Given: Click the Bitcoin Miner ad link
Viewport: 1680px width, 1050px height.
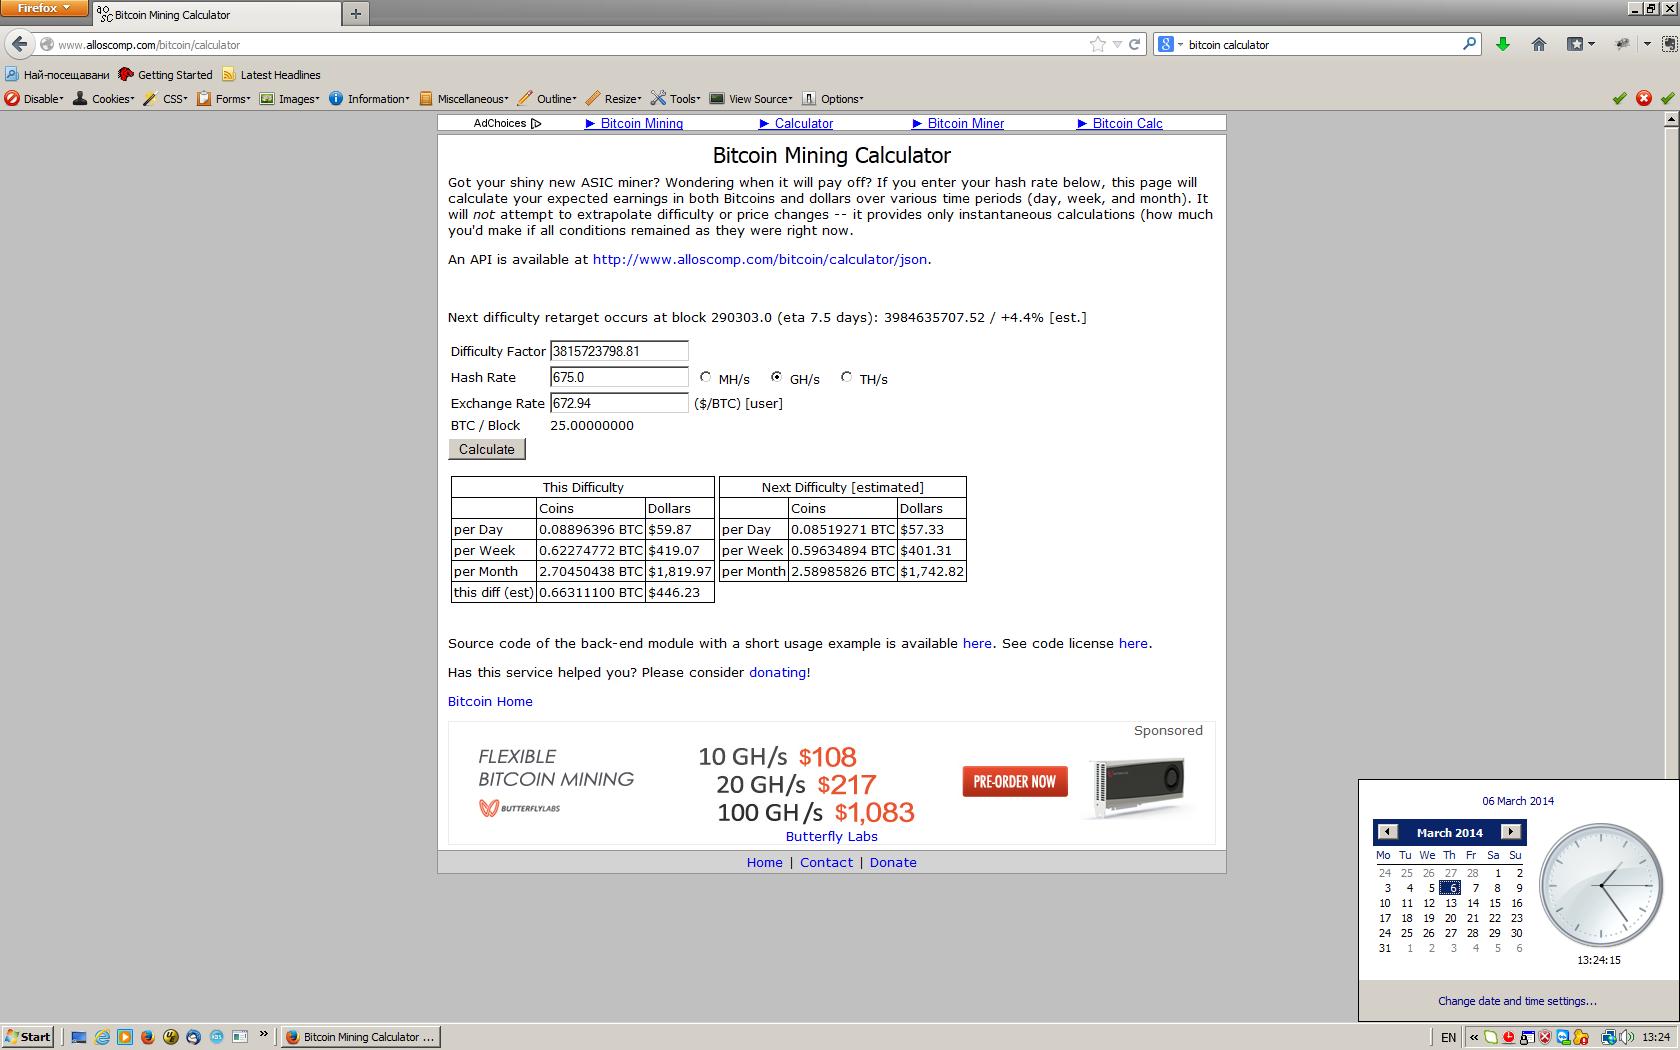Looking at the screenshot, I should 958,123.
